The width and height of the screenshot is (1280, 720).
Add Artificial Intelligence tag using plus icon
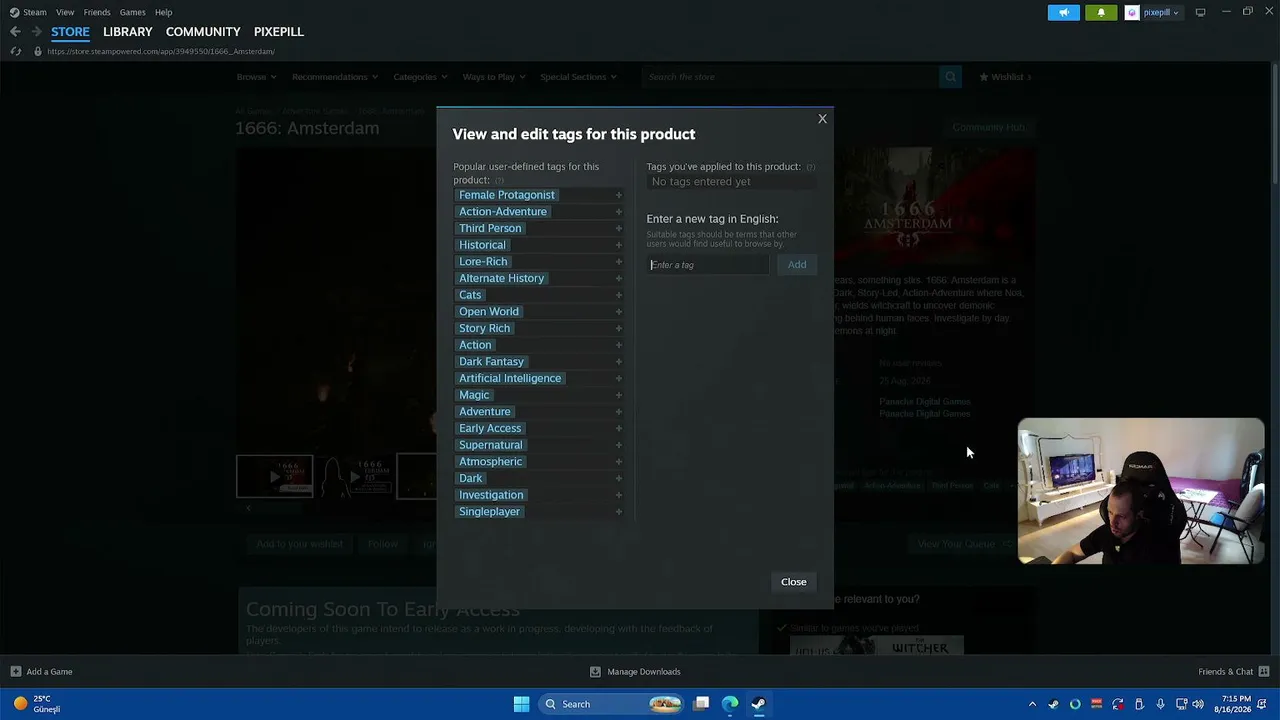(619, 378)
